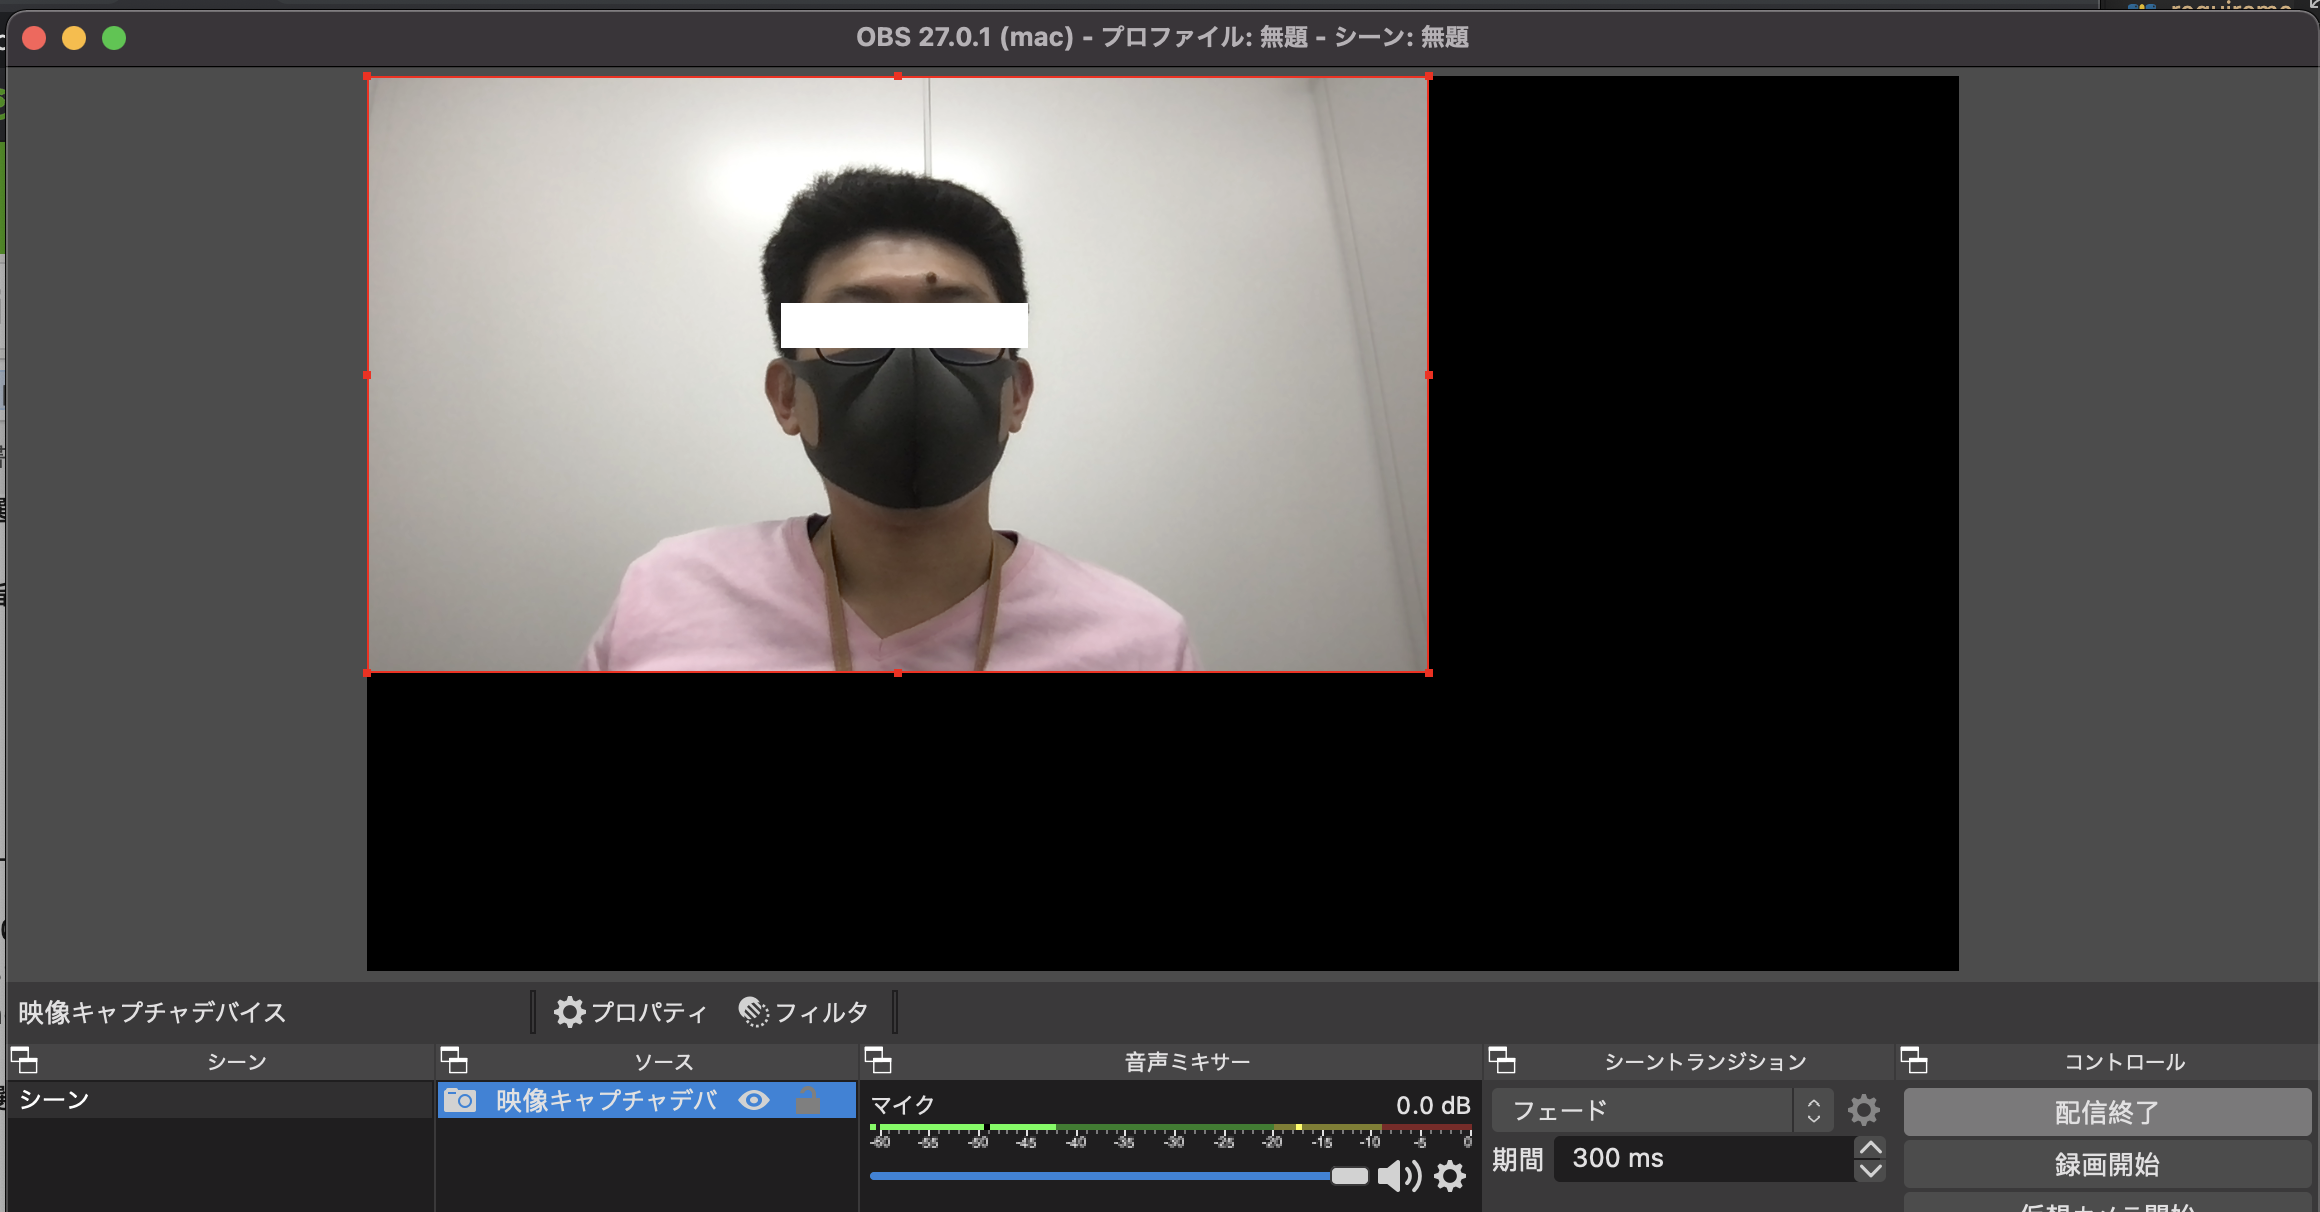Open transition settings gear next to フェード
Image resolution: width=2320 pixels, height=1212 pixels.
[x=1864, y=1109]
